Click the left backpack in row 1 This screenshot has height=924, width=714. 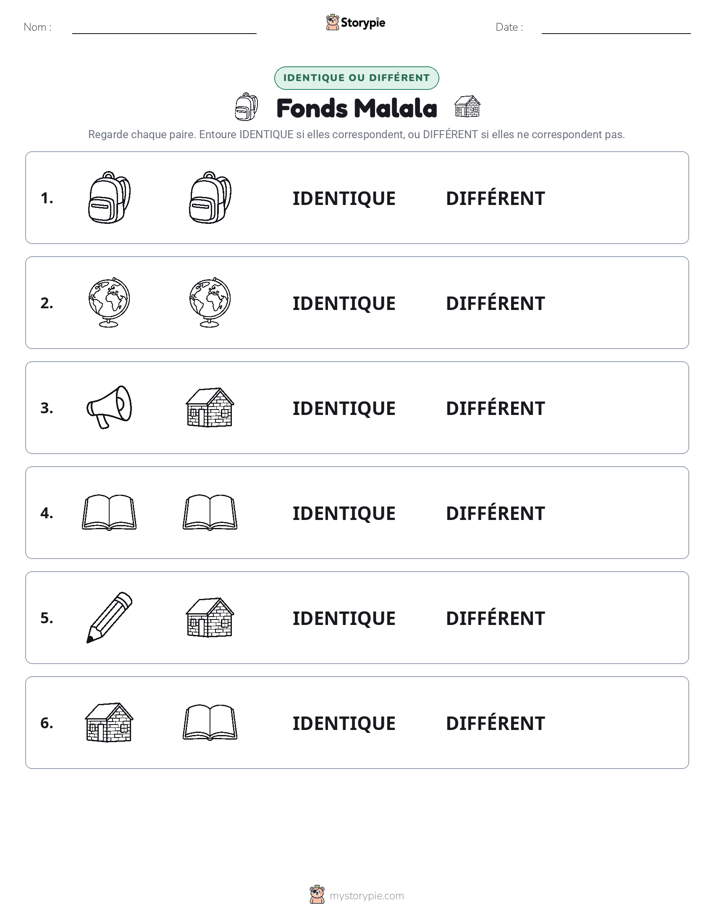pos(109,197)
